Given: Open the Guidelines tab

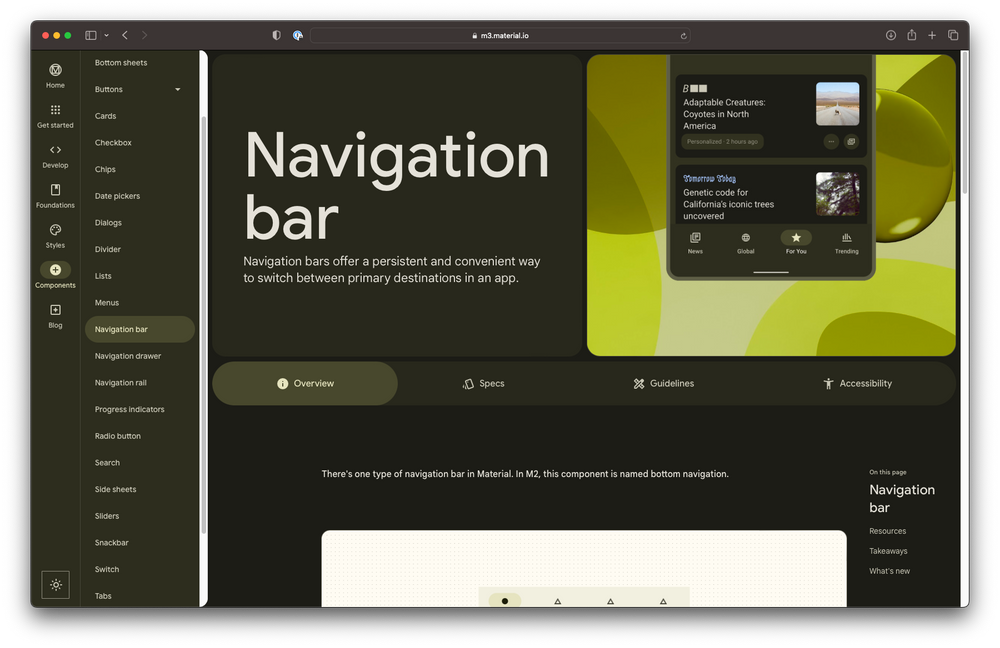Looking at the screenshot, I should pos(663,383).
